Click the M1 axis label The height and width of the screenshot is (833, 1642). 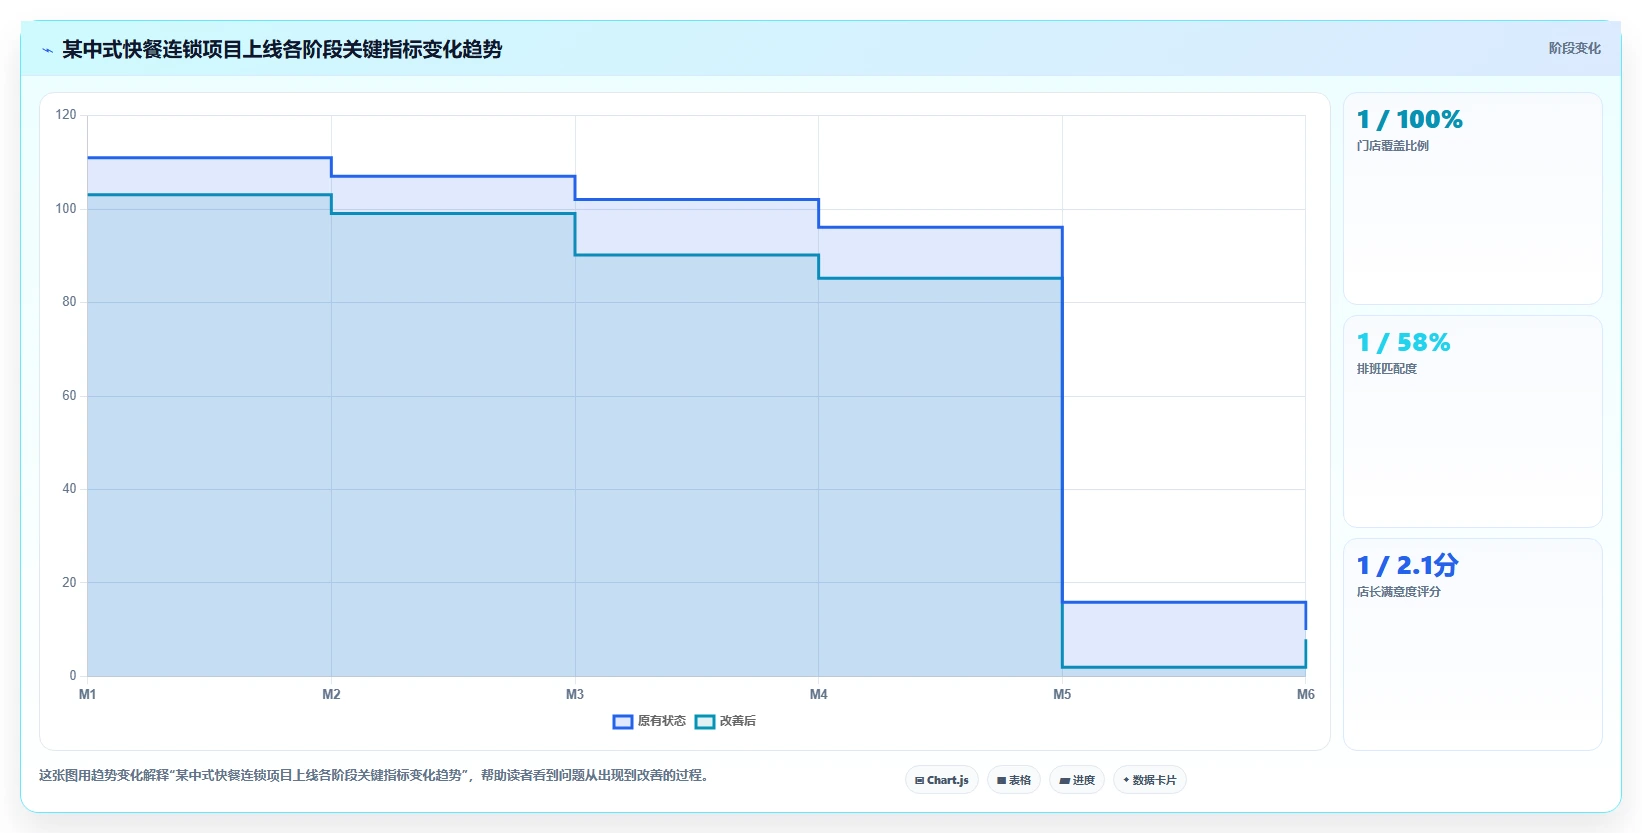click(x=88, y=694)
